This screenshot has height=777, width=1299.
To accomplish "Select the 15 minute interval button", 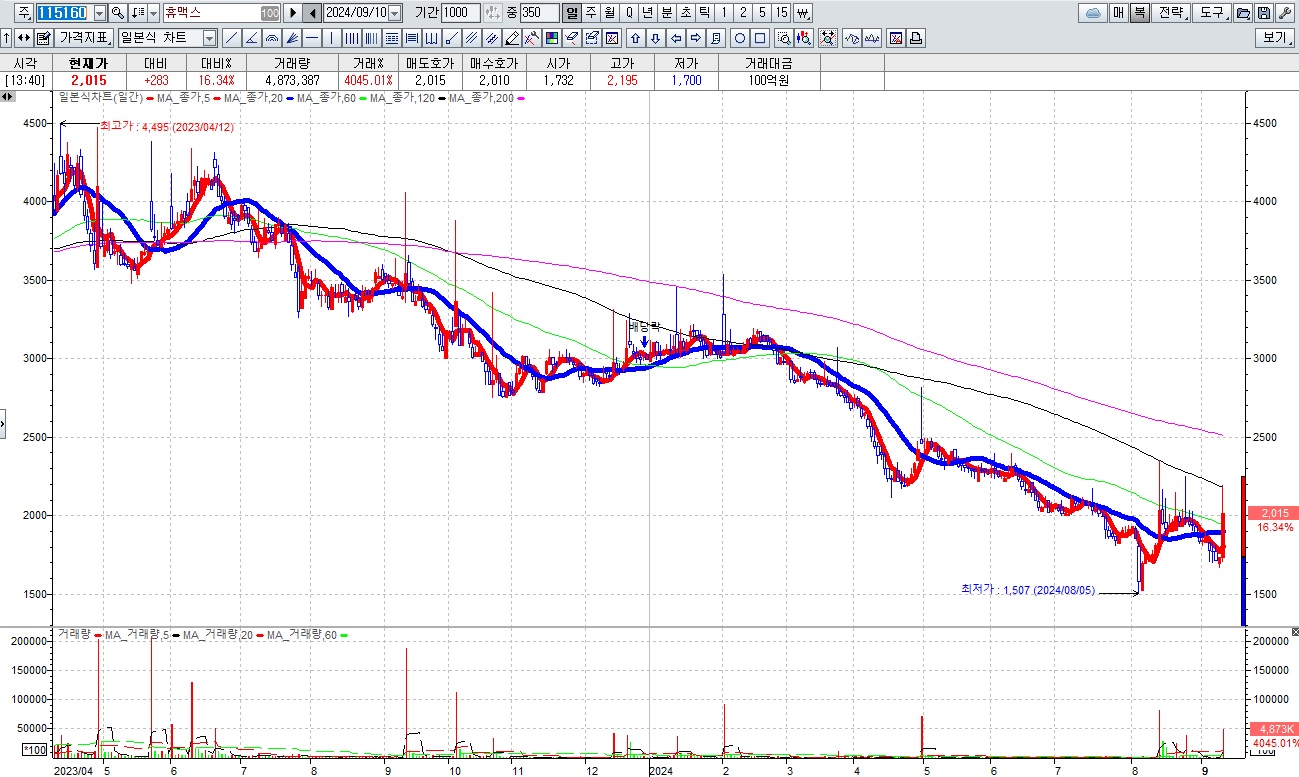I will 781,13.
